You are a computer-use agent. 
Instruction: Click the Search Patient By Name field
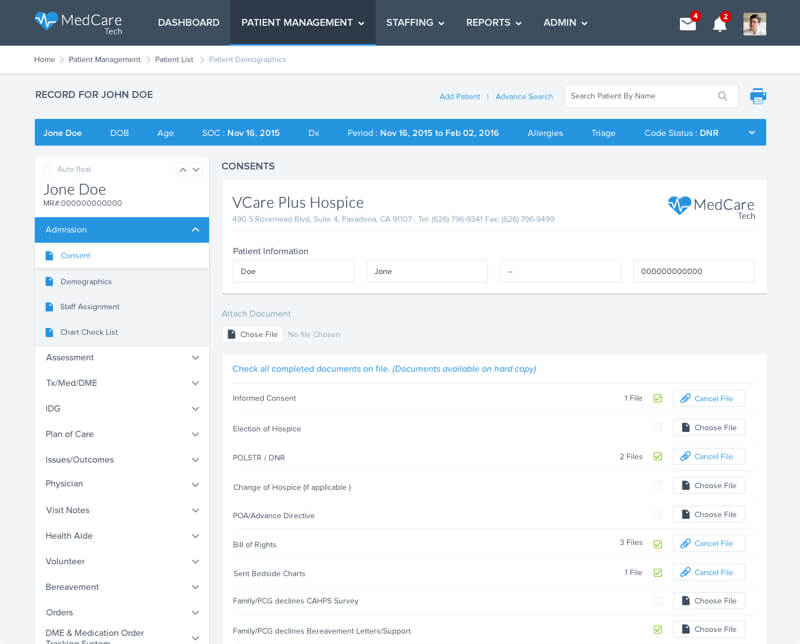(x=652, y=96)
